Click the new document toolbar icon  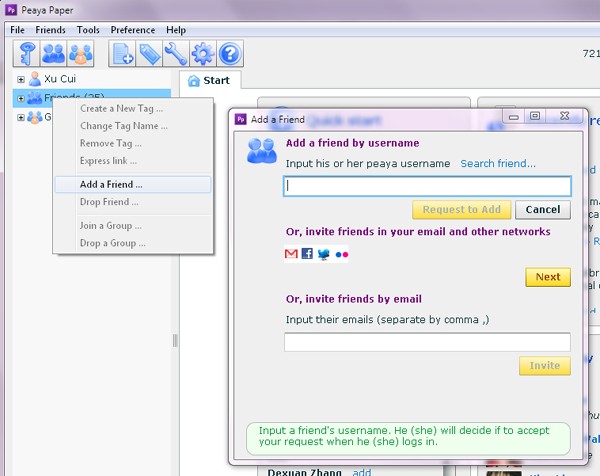[x=122, y=54]
